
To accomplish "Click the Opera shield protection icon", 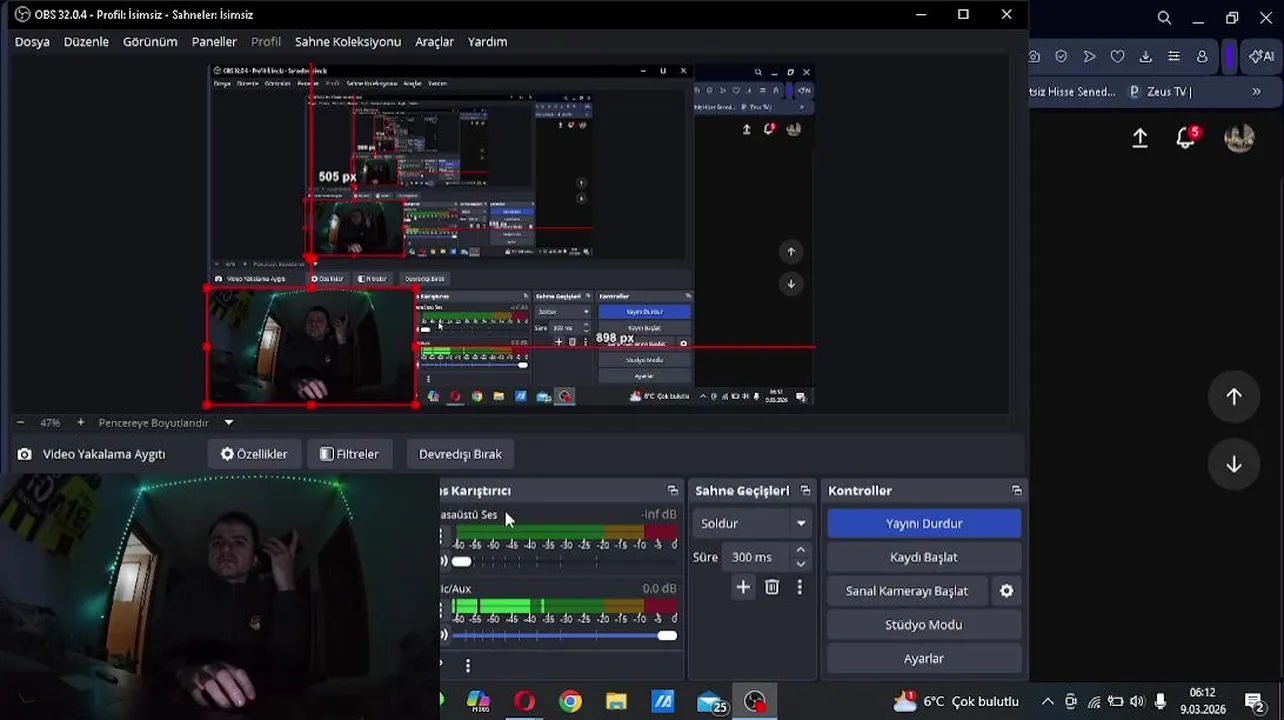I will [x=1061, y=57].
